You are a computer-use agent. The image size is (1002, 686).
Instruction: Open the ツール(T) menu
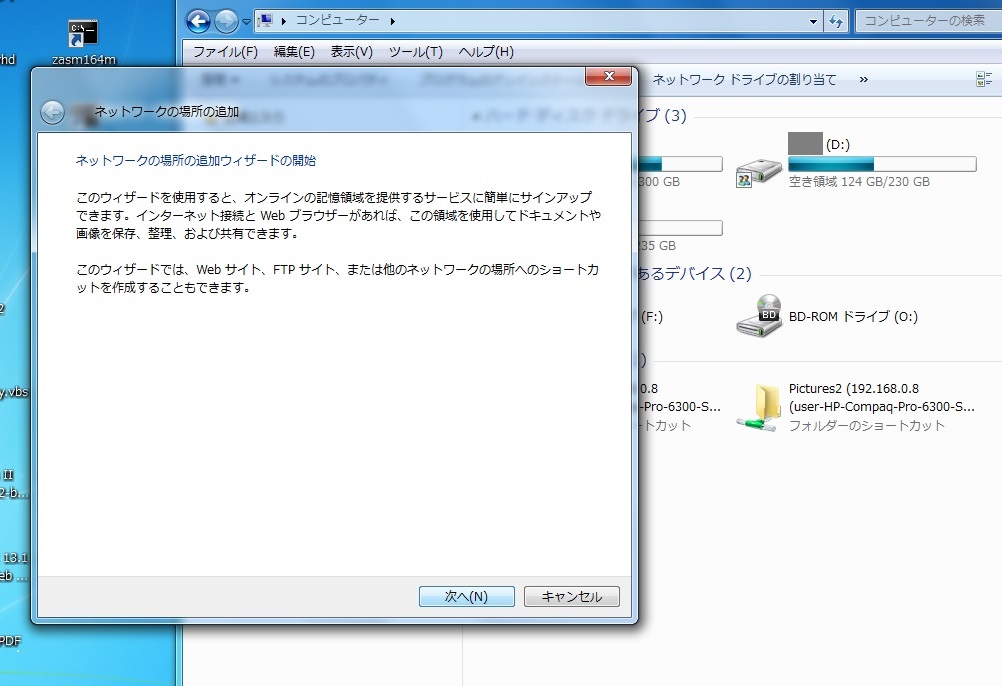tap(415, 52)
